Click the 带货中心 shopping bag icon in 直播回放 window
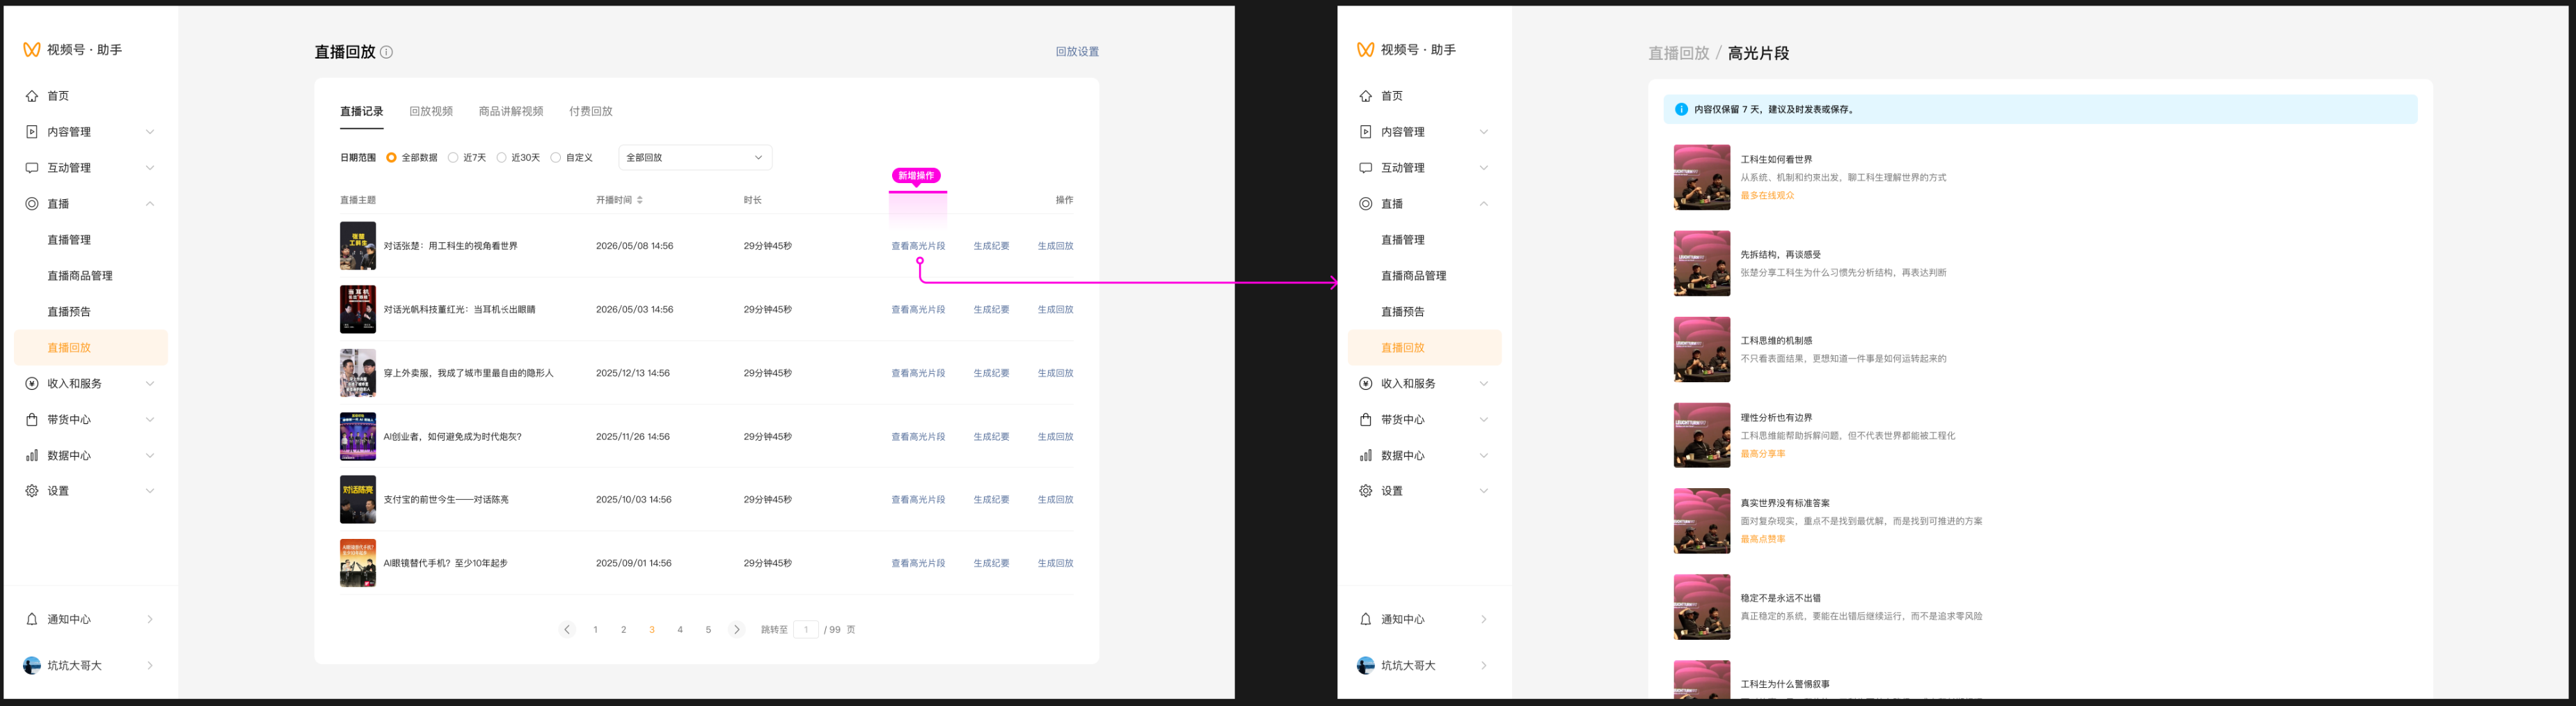 click(x=32, y=420)
